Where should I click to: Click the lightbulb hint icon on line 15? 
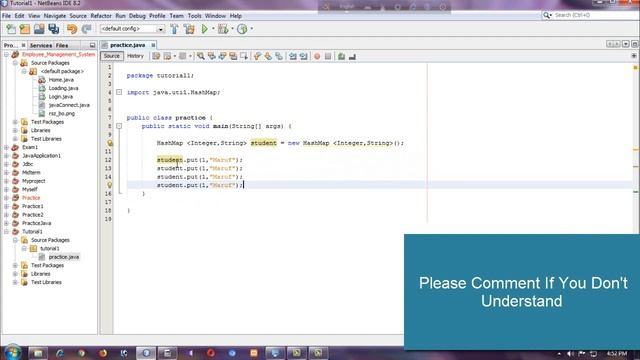pos(110,185)
